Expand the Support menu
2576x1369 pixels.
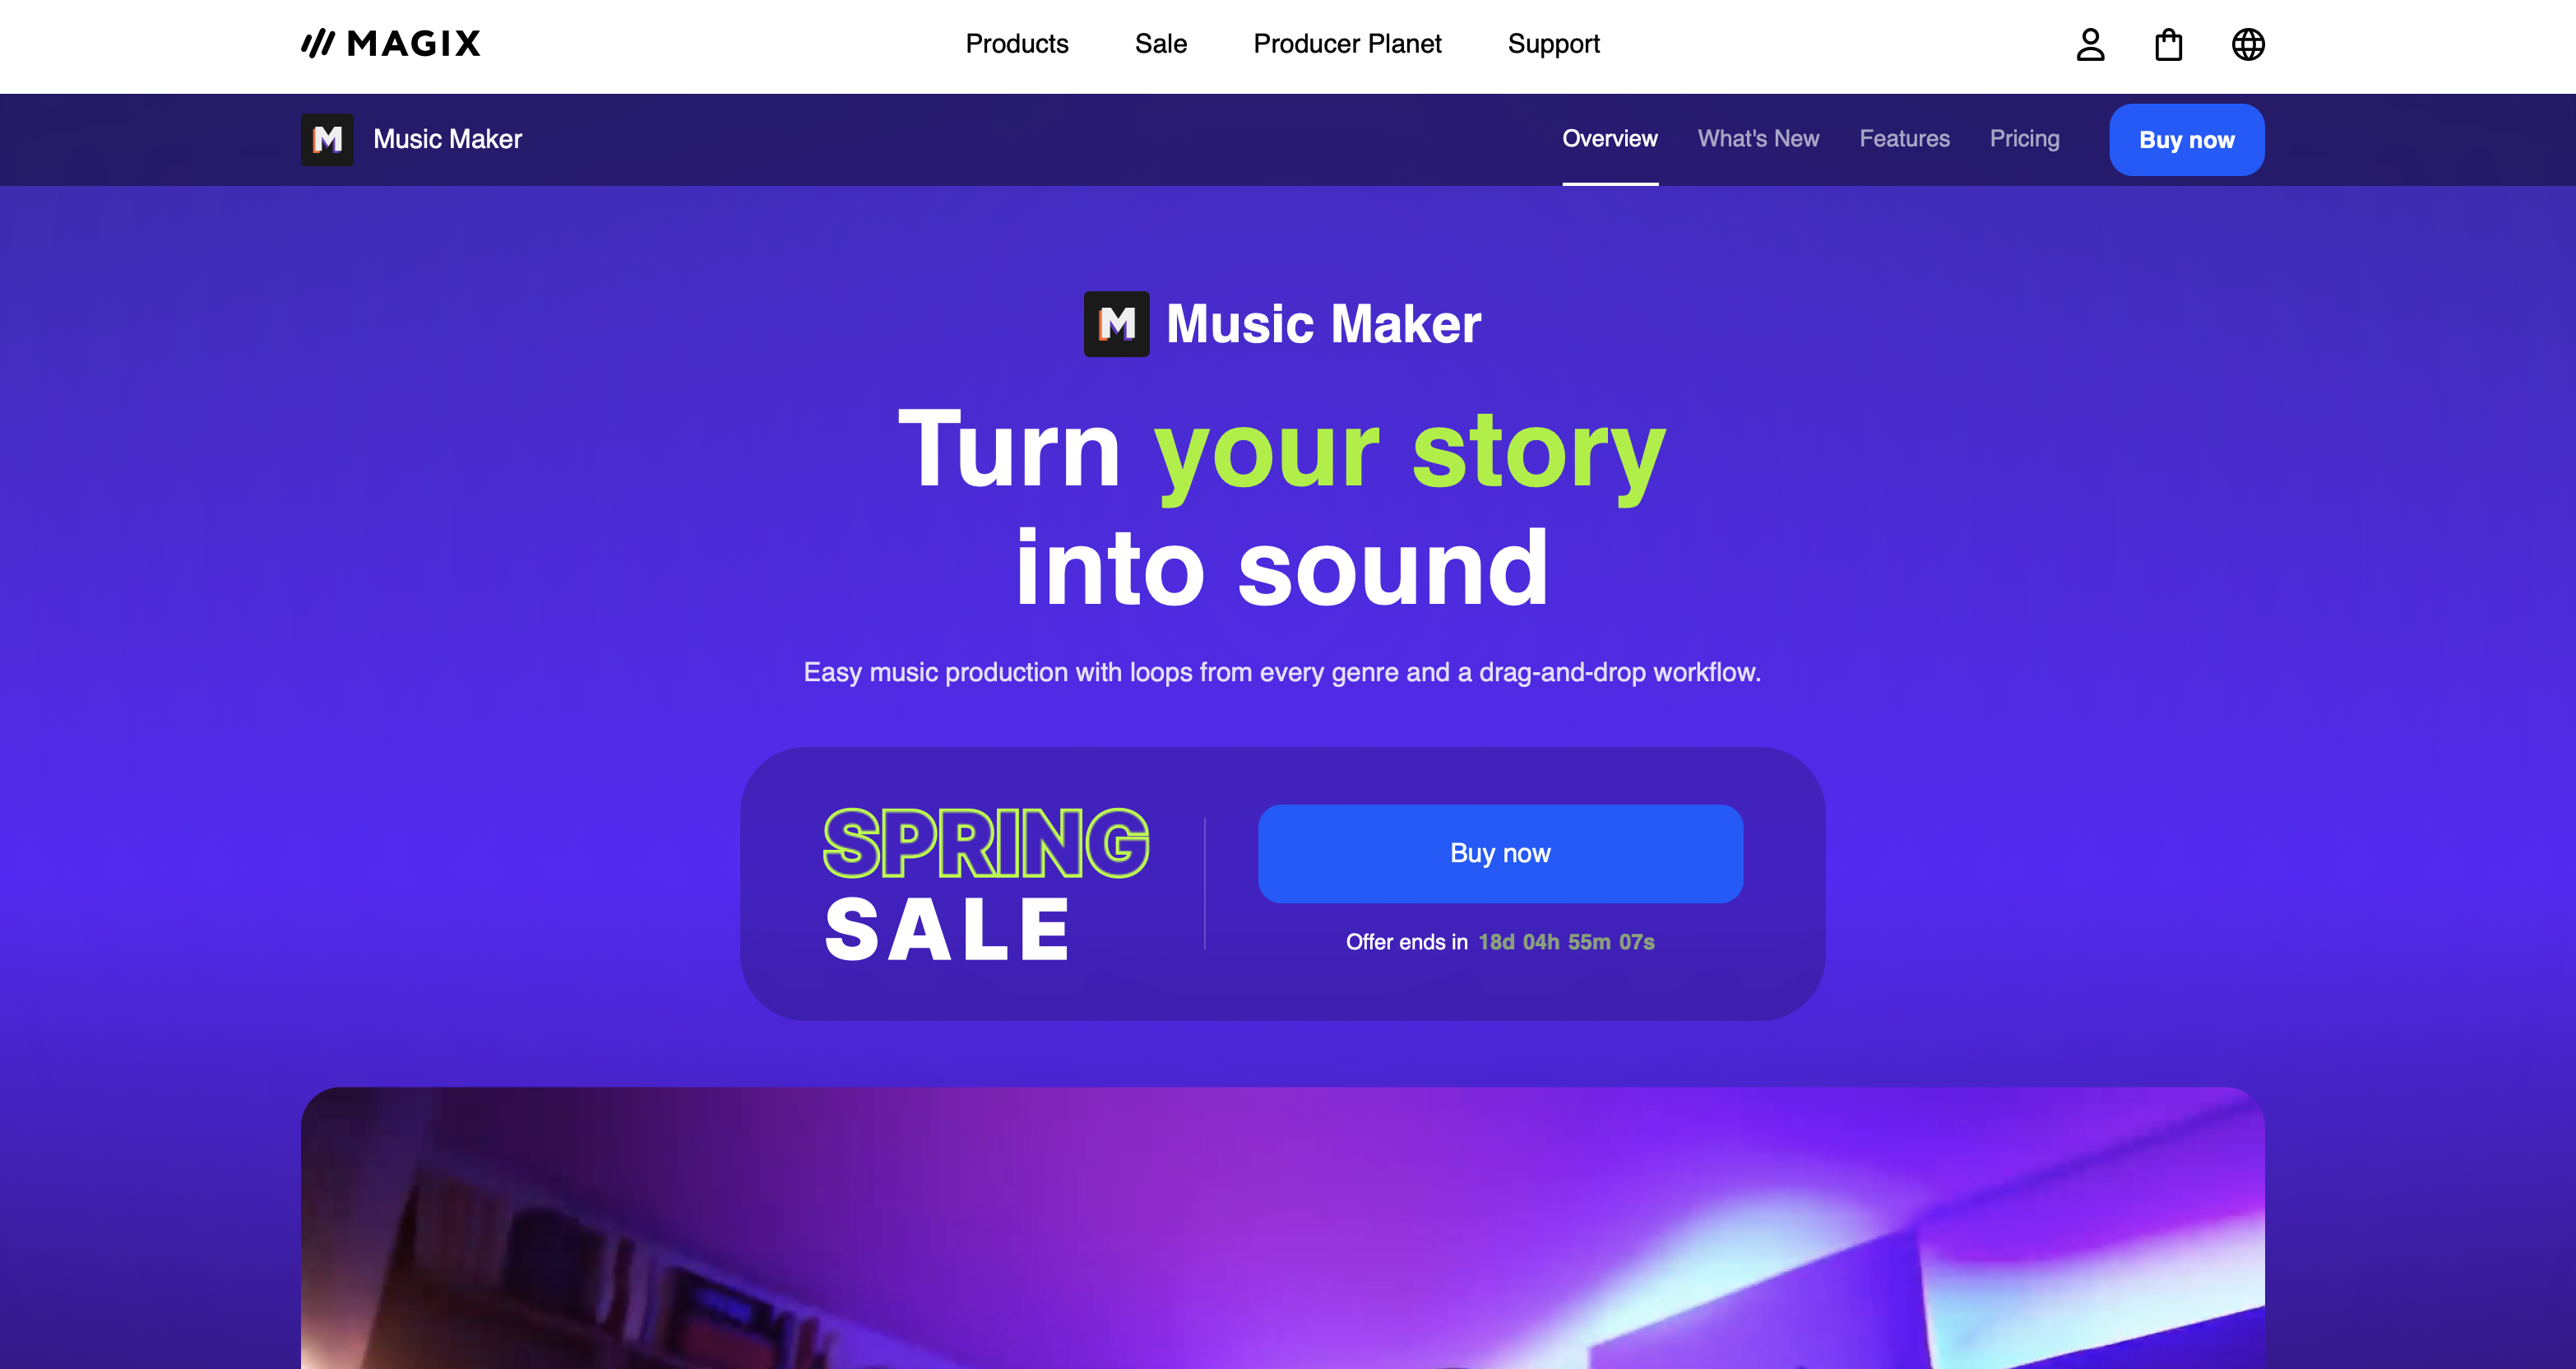(1554, 44)
